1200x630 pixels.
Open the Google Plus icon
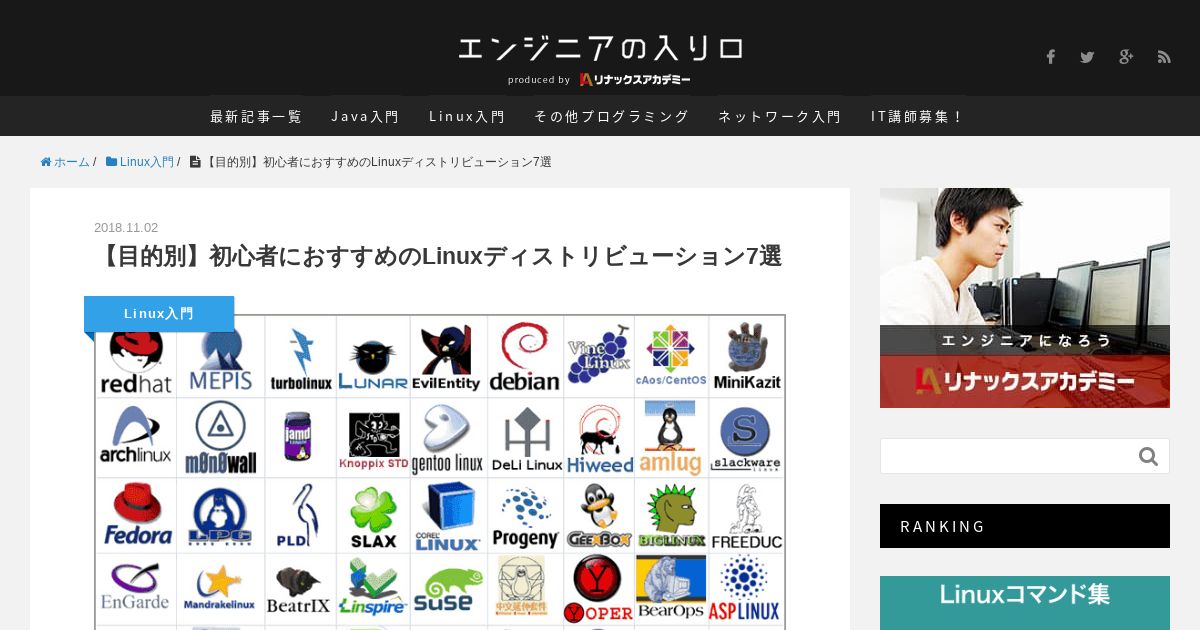click(1126, 57)
